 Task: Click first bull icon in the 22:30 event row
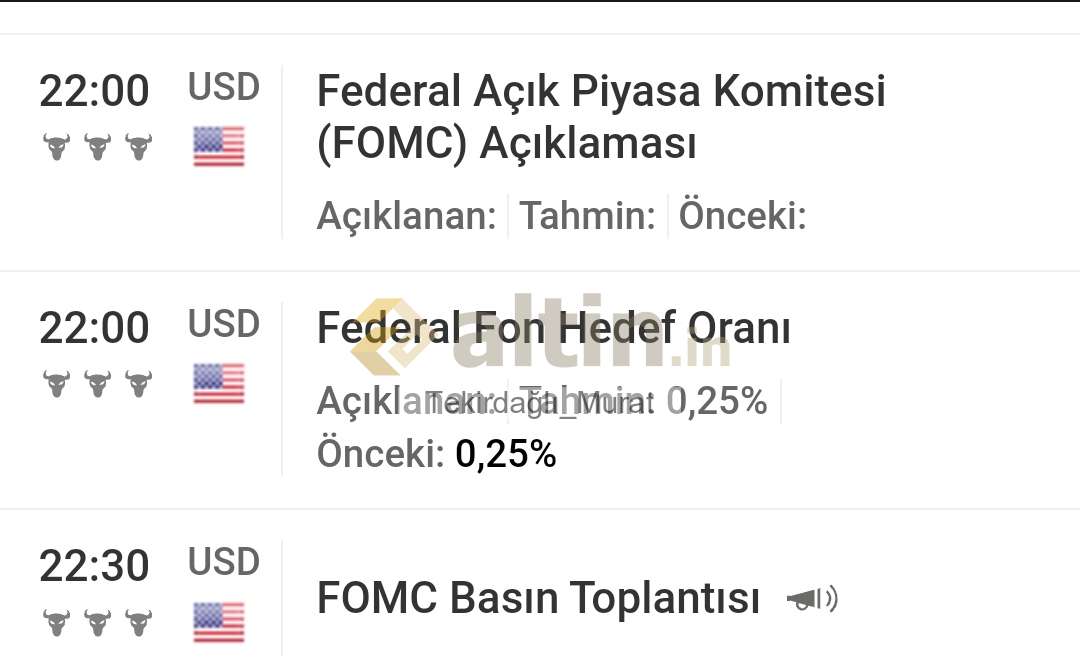point(56,622)
